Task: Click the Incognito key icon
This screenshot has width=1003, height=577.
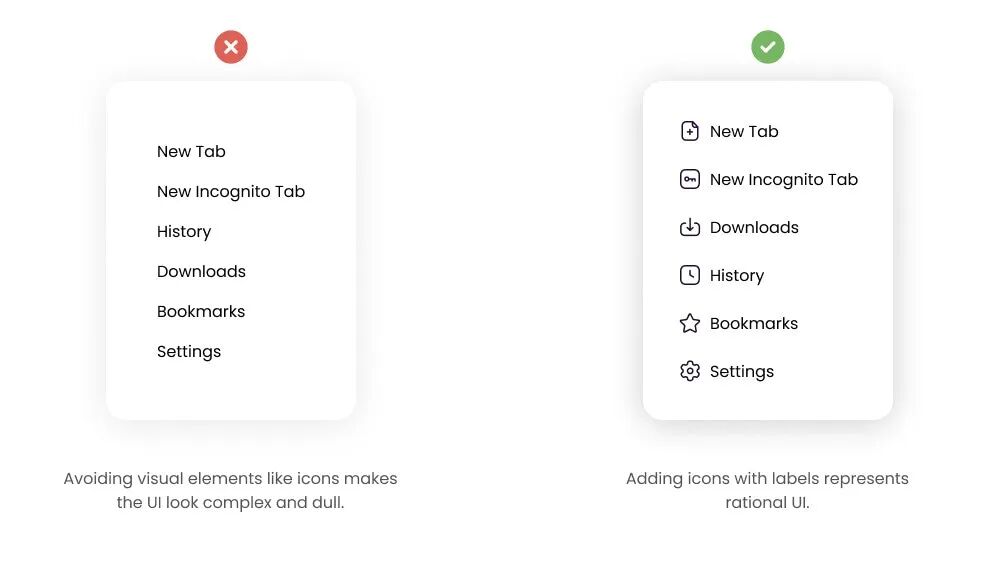Action: point(689,179)
